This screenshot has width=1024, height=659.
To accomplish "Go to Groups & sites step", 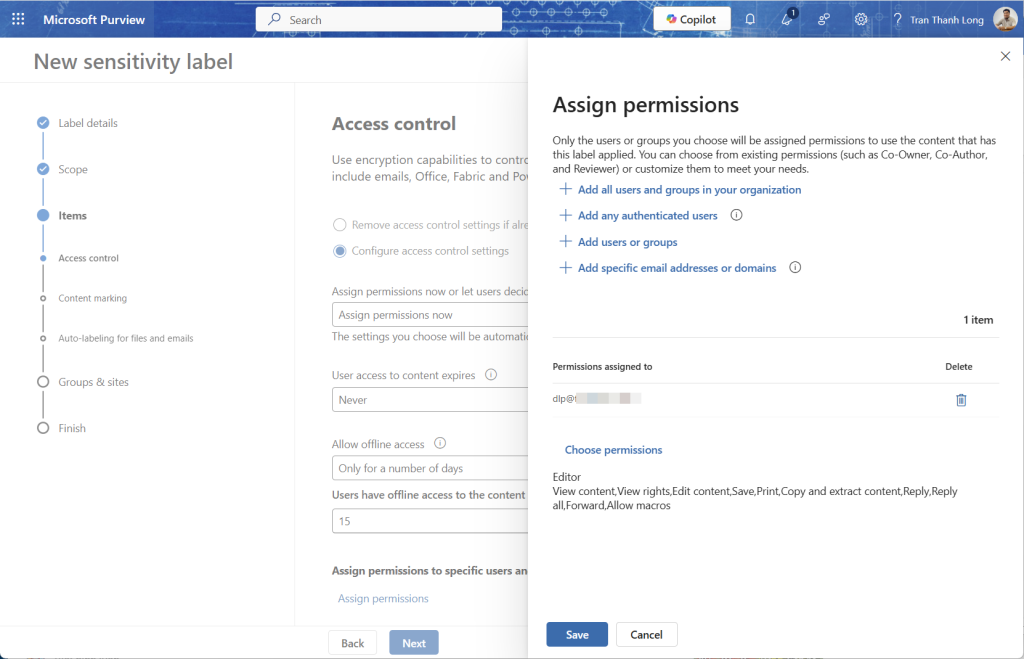I will (x=93, y=382).
